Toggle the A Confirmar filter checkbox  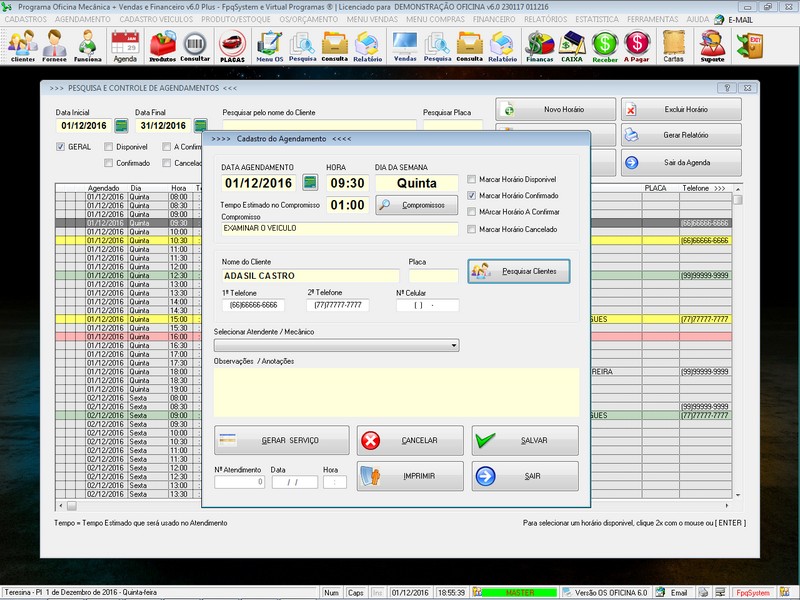coord(166,147)
